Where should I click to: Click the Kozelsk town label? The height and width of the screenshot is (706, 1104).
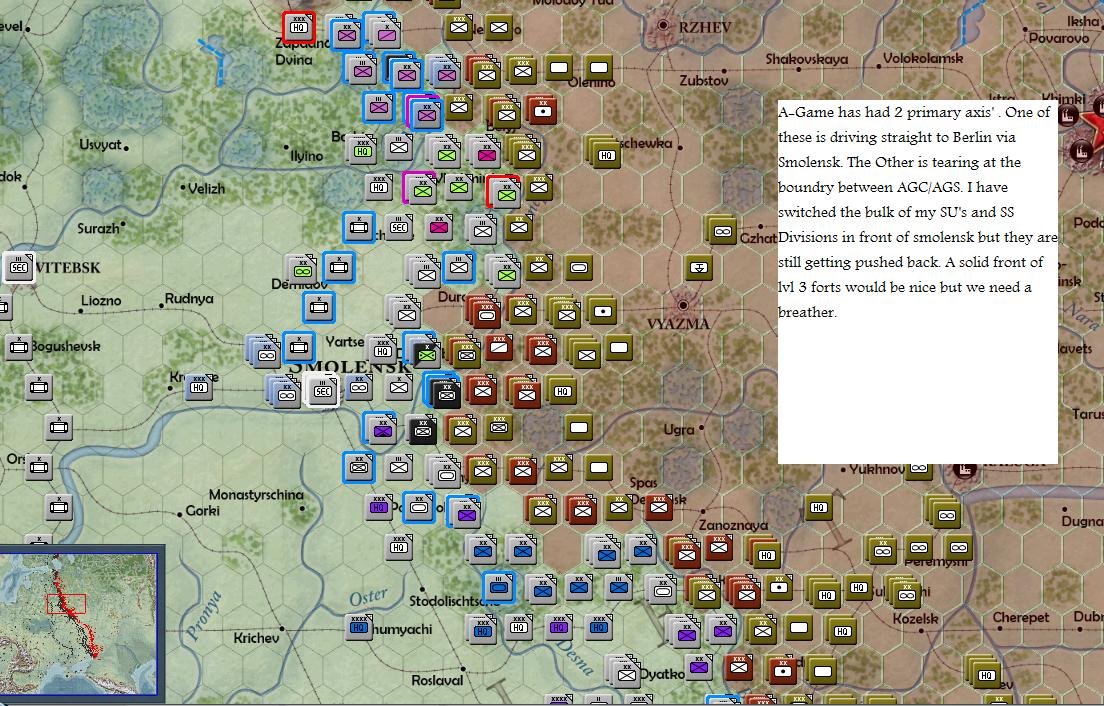(x=915, y=619)
